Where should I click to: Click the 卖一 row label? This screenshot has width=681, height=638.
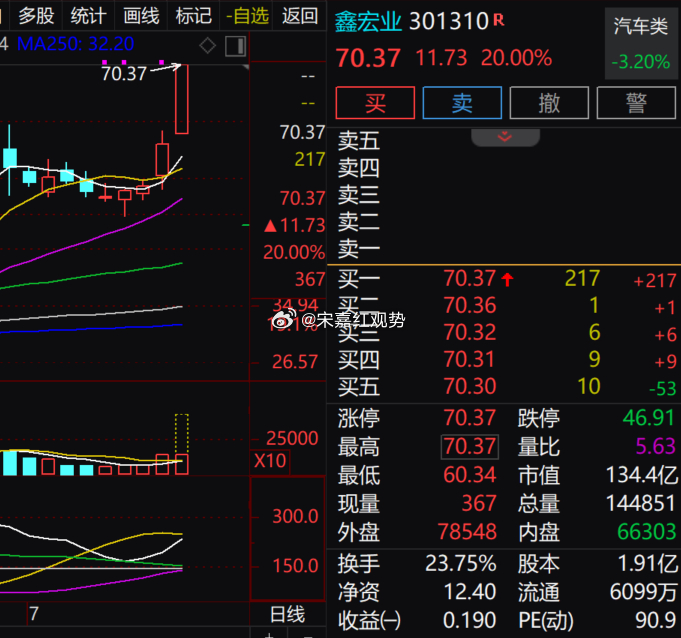click(x=359, y=249)
